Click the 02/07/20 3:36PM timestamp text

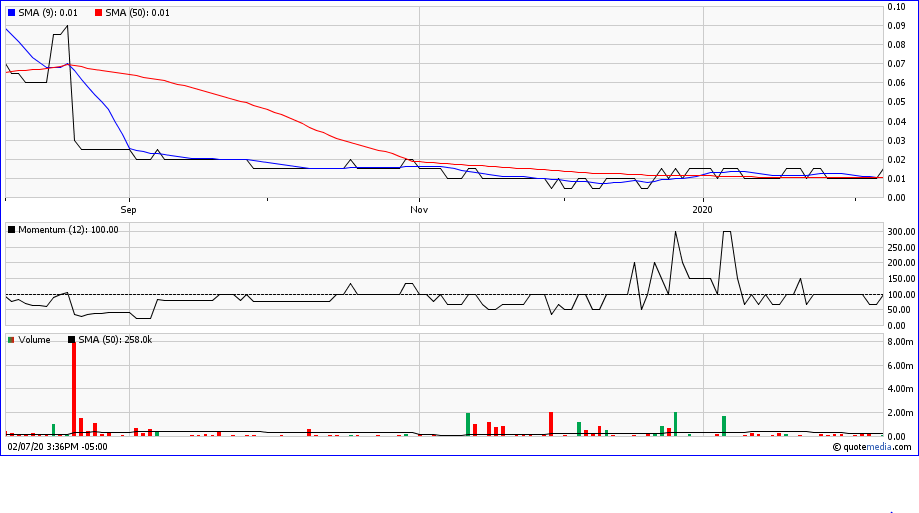57,447
